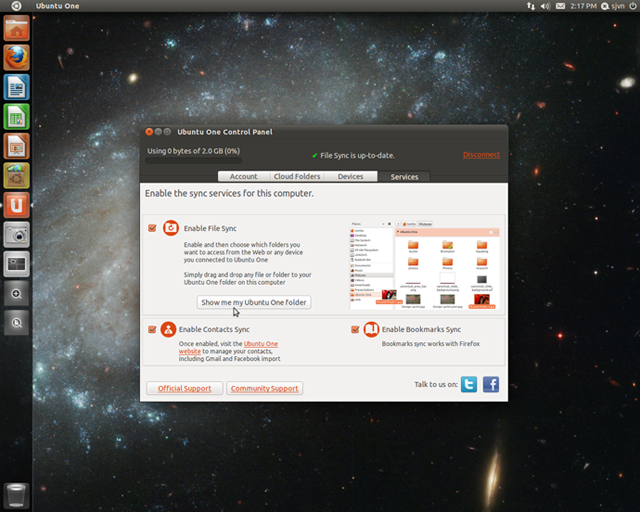Open the Trash in the launcher
The width and height of the screenshot is (640, 512).
[16, 495]
